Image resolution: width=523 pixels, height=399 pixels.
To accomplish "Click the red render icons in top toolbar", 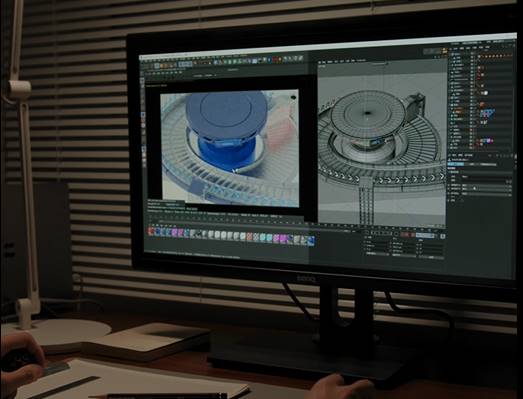I will point(276,59).
